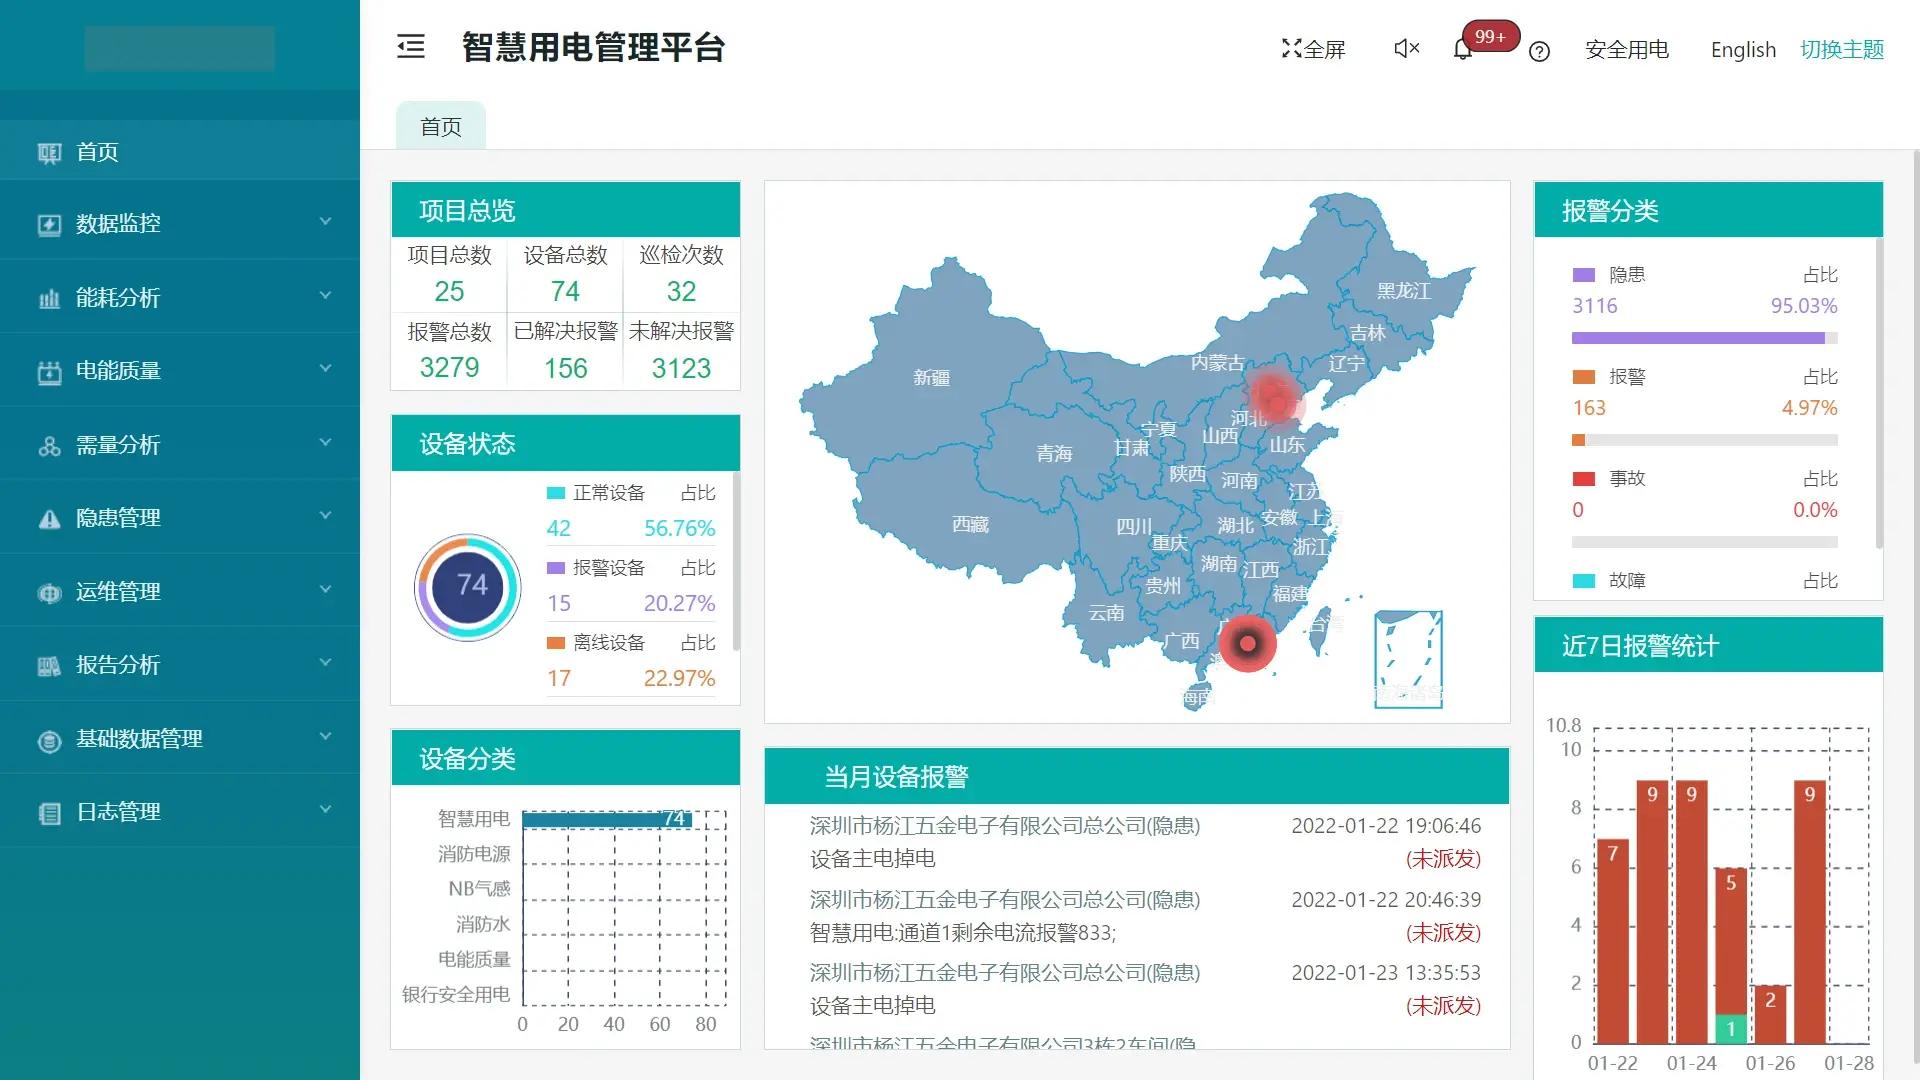Viewport: 1920px width, 1080px height.
Task: Toggle 正常设备 legend in device status
Action: [x=596, y=493]
